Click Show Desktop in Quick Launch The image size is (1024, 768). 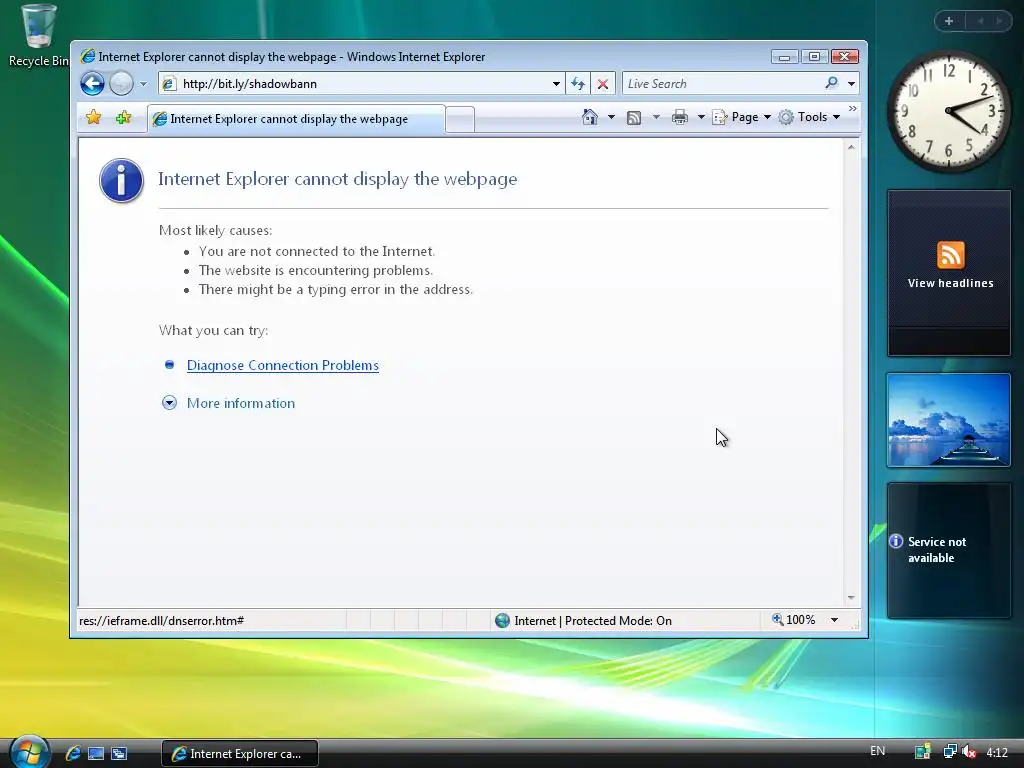[x=96, y=753]
